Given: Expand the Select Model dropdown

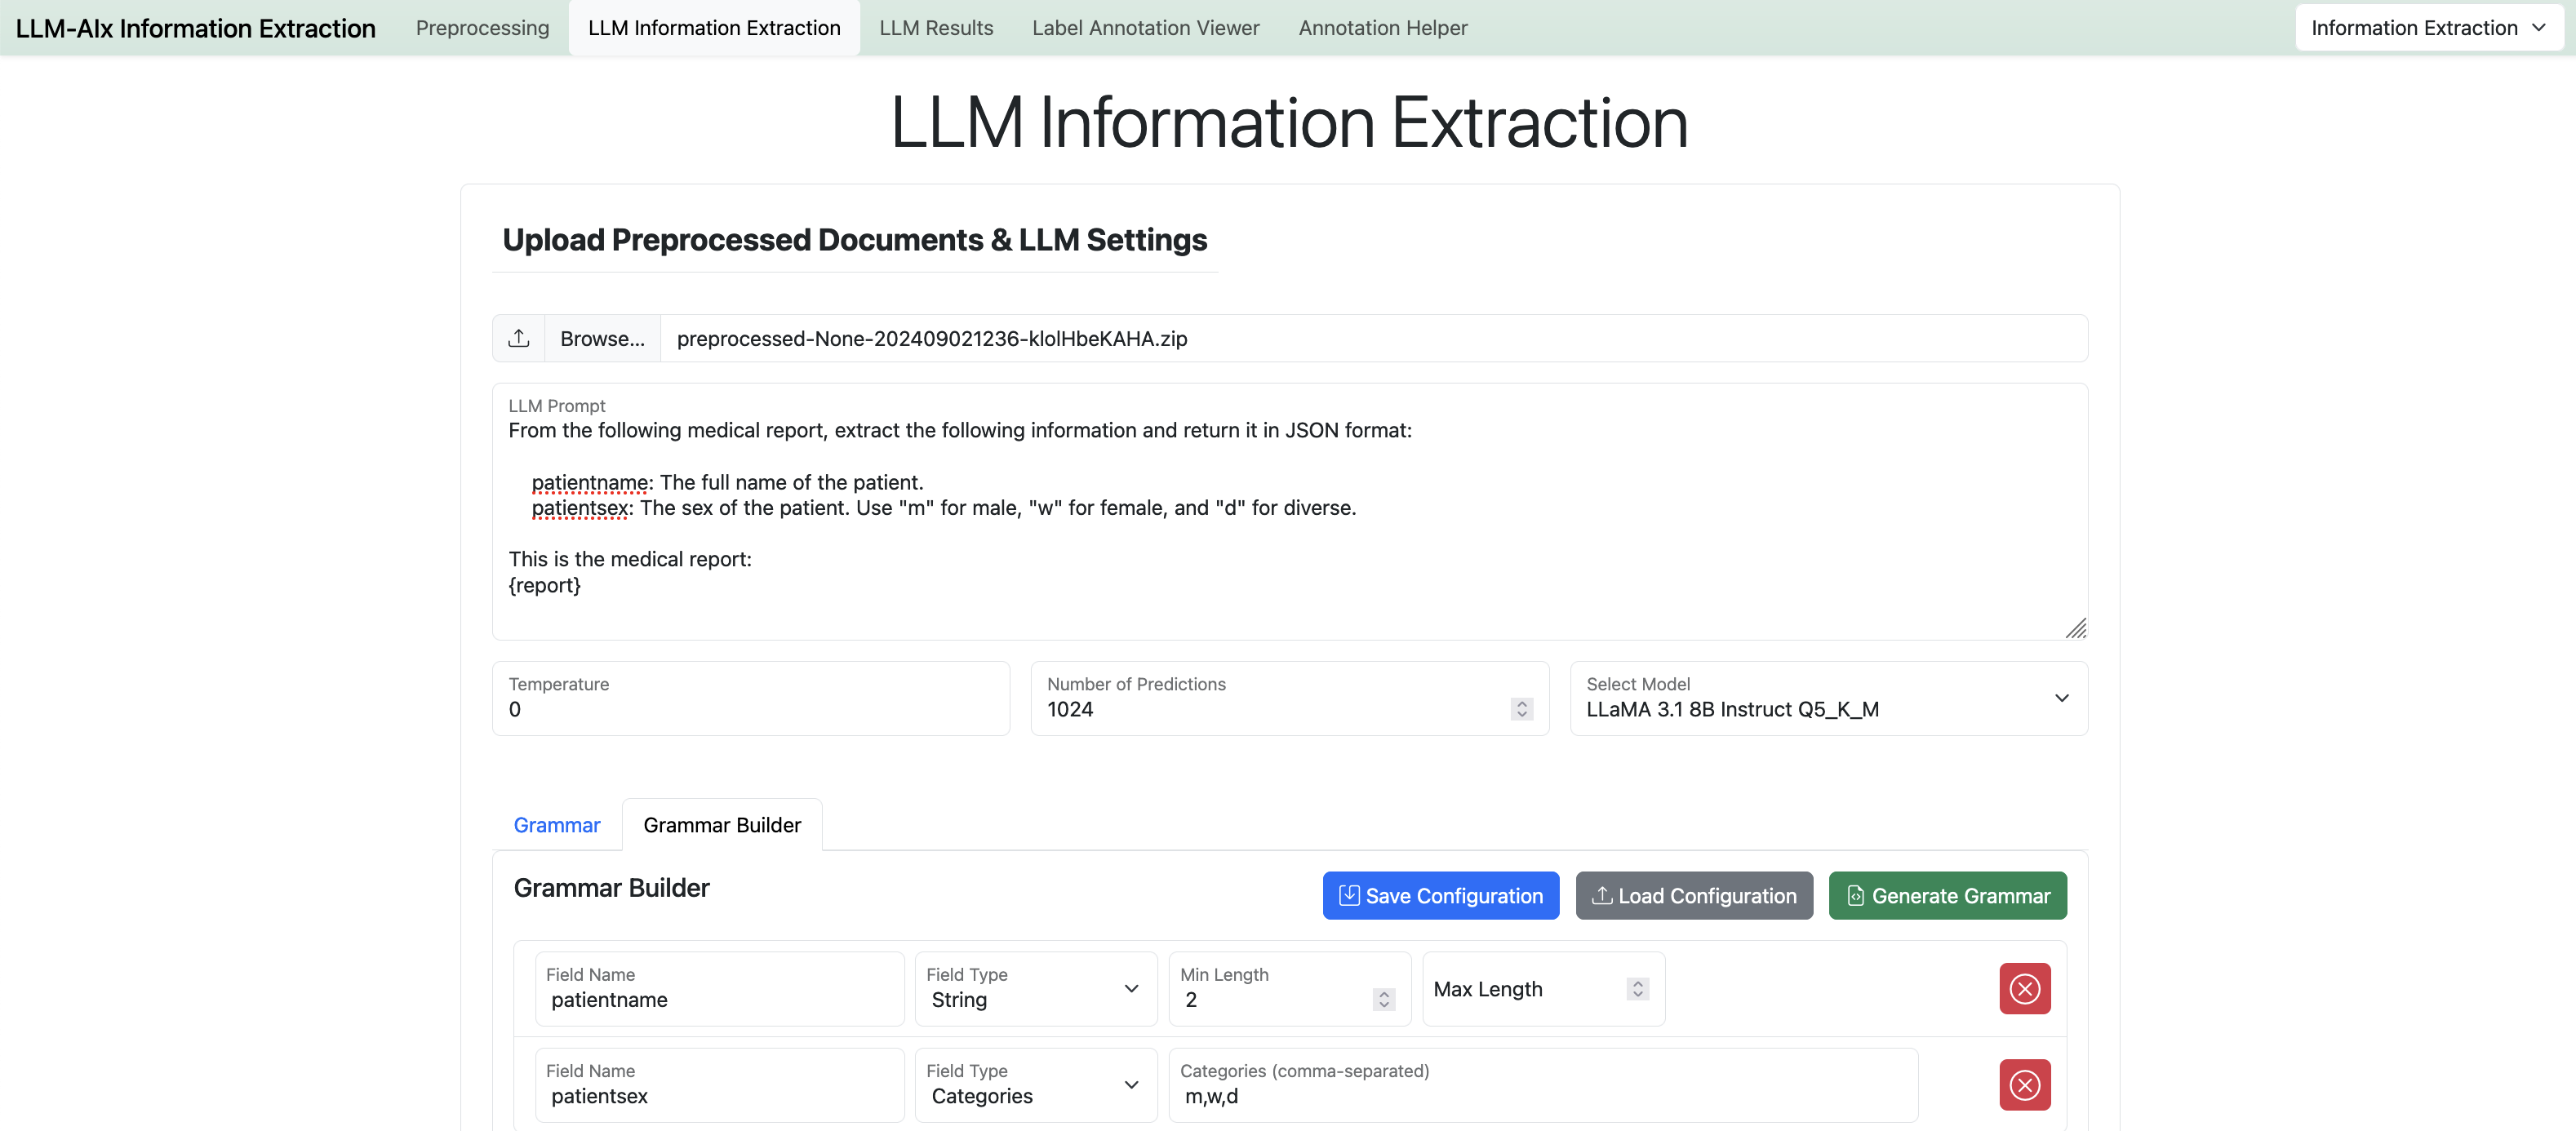Looking at the screenshot, I should pos(2063,698).
